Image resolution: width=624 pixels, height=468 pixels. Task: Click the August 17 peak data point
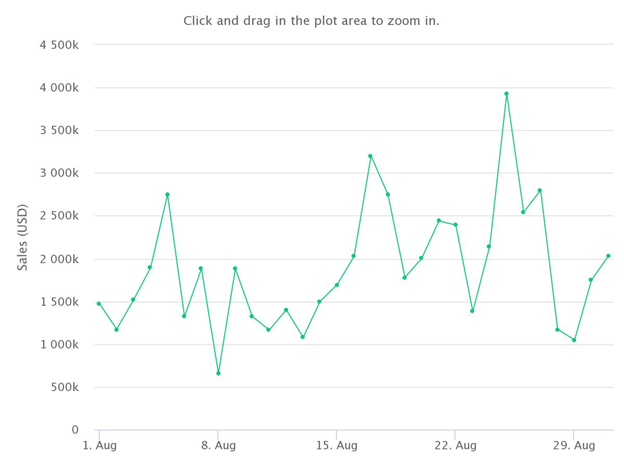click(370, 156)
